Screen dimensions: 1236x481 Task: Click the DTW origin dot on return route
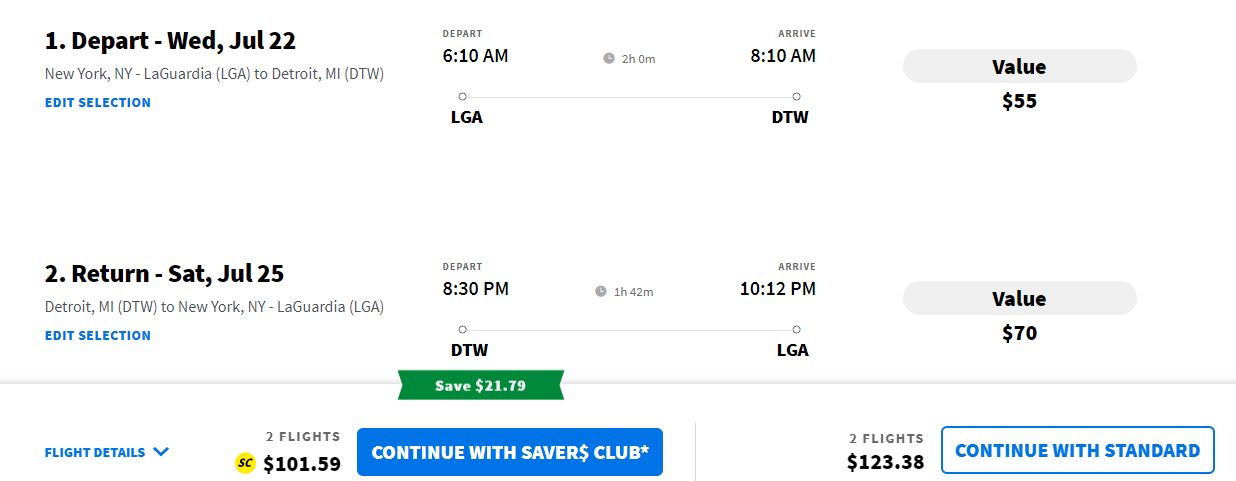(462, 329)
